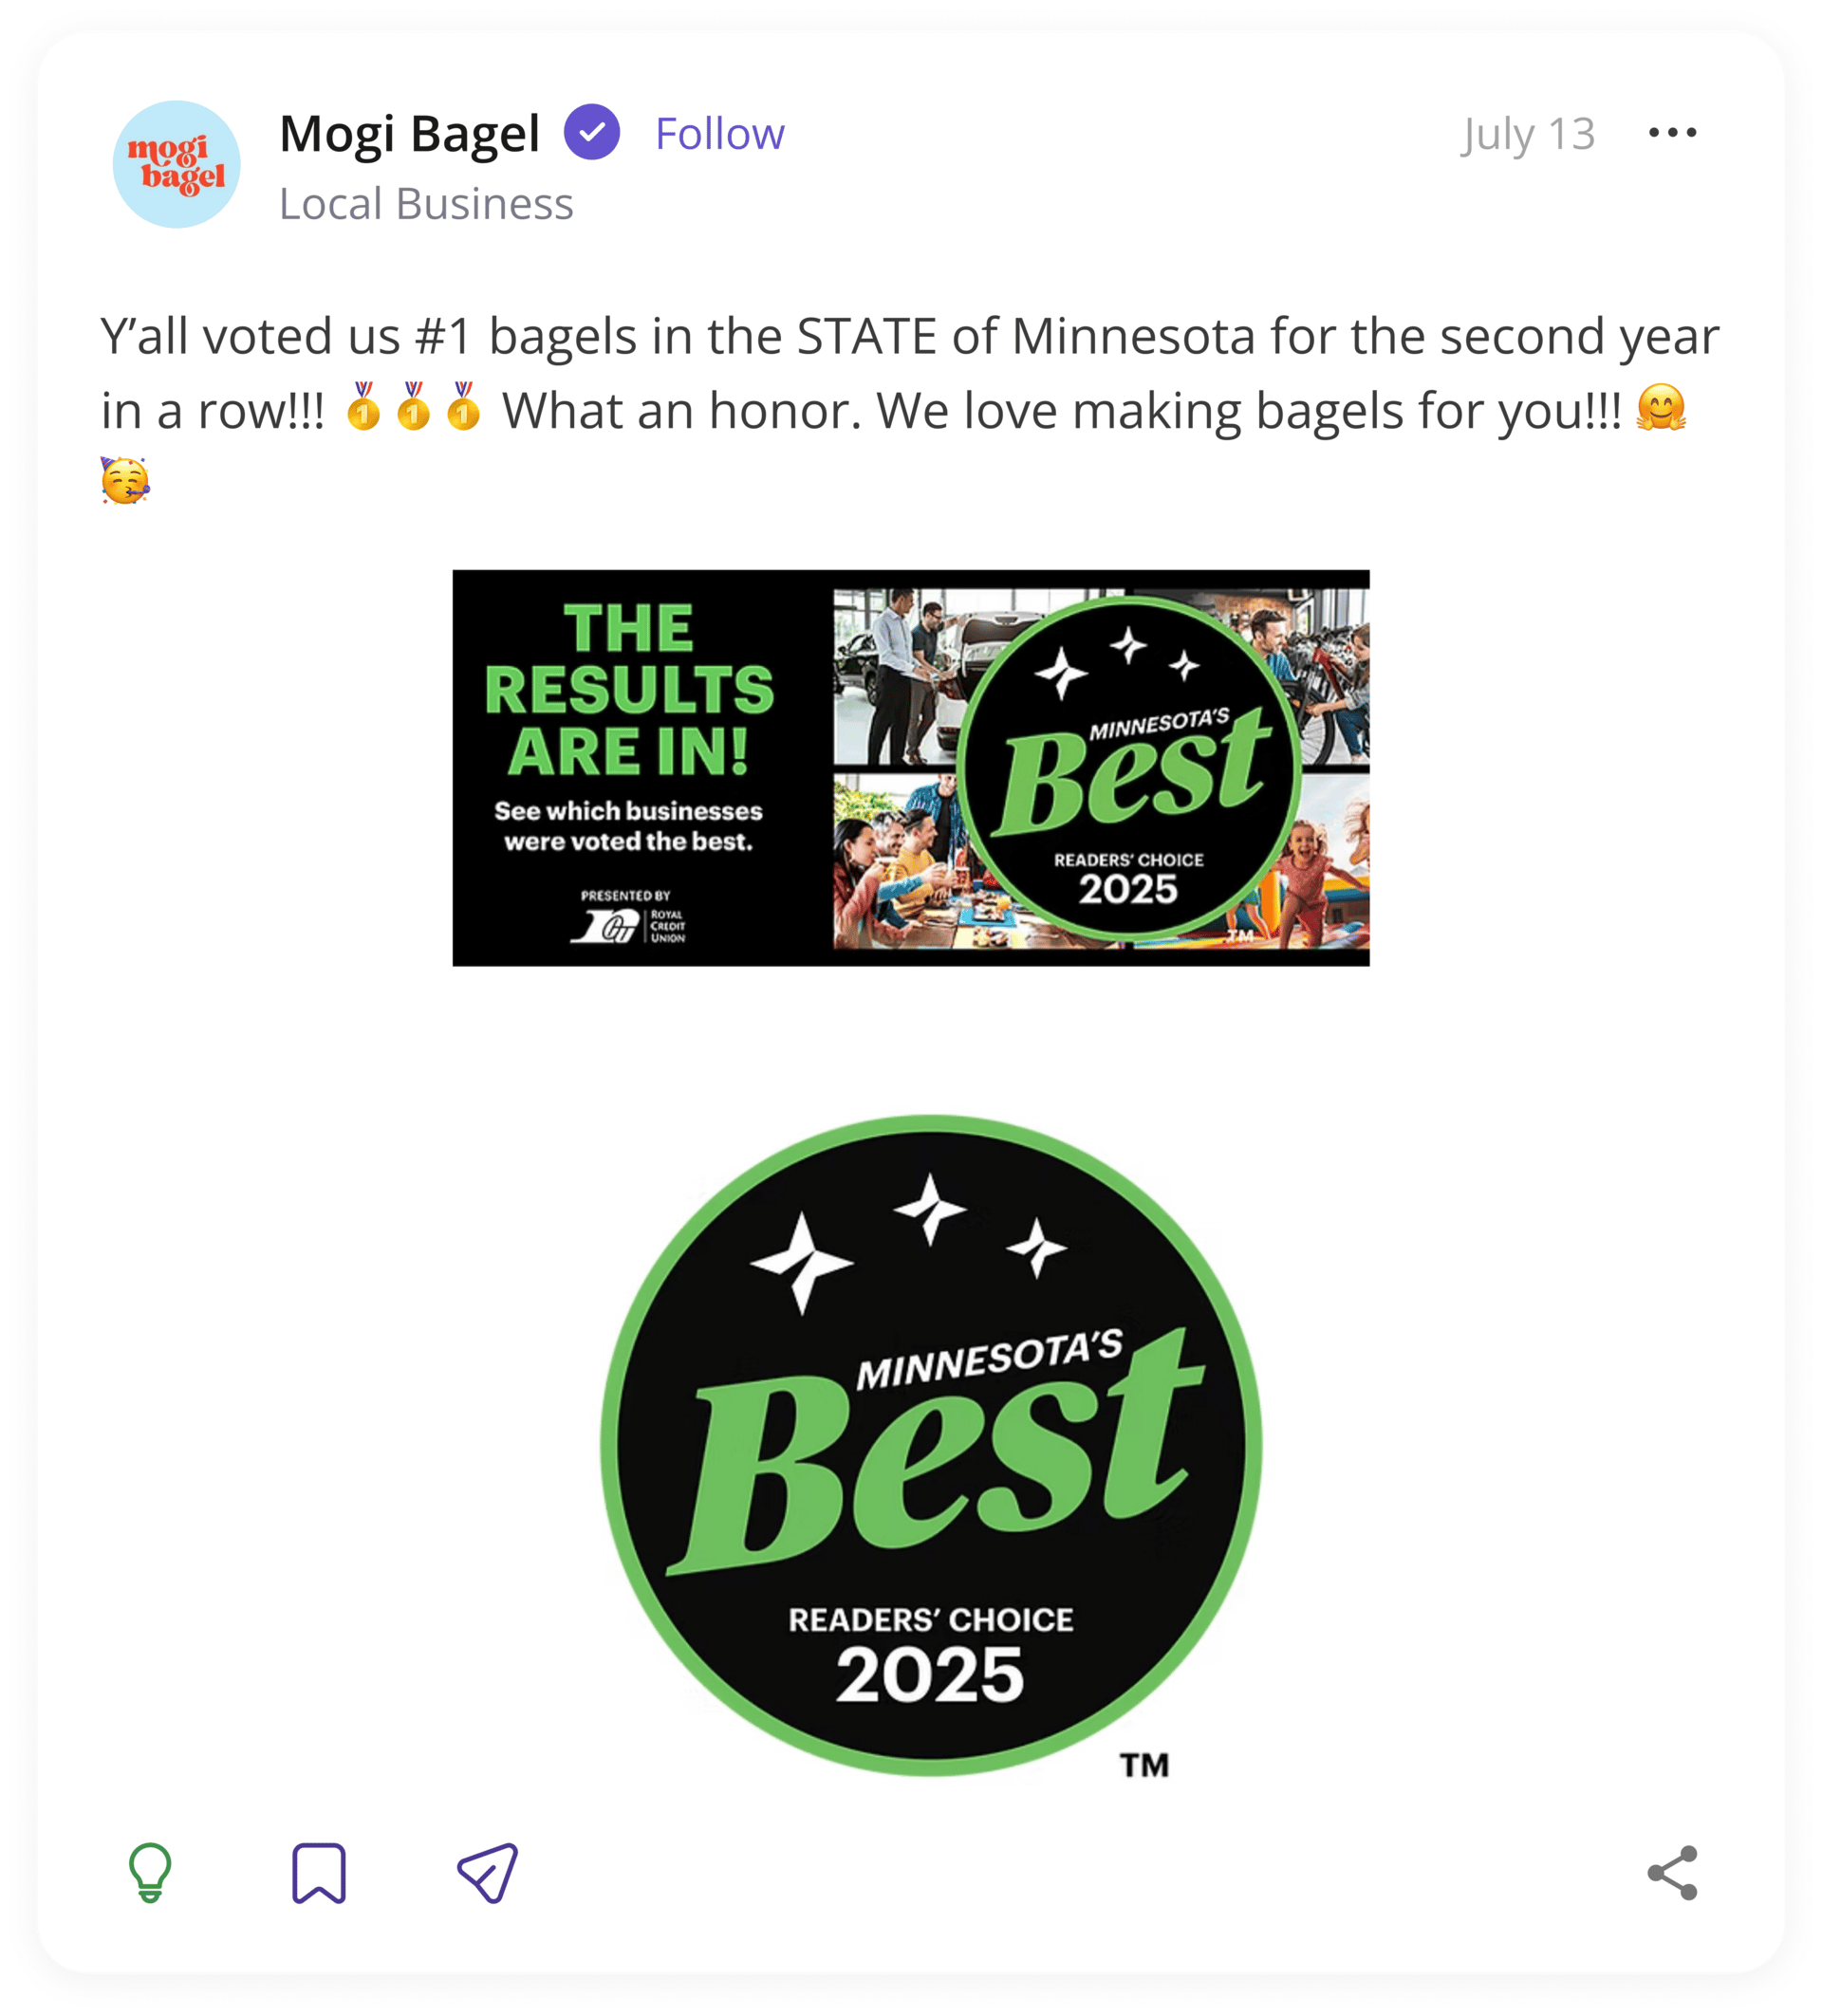Click the lightbulb insight icon
The image size is (1822, 2016).
tap(150, 1872)
